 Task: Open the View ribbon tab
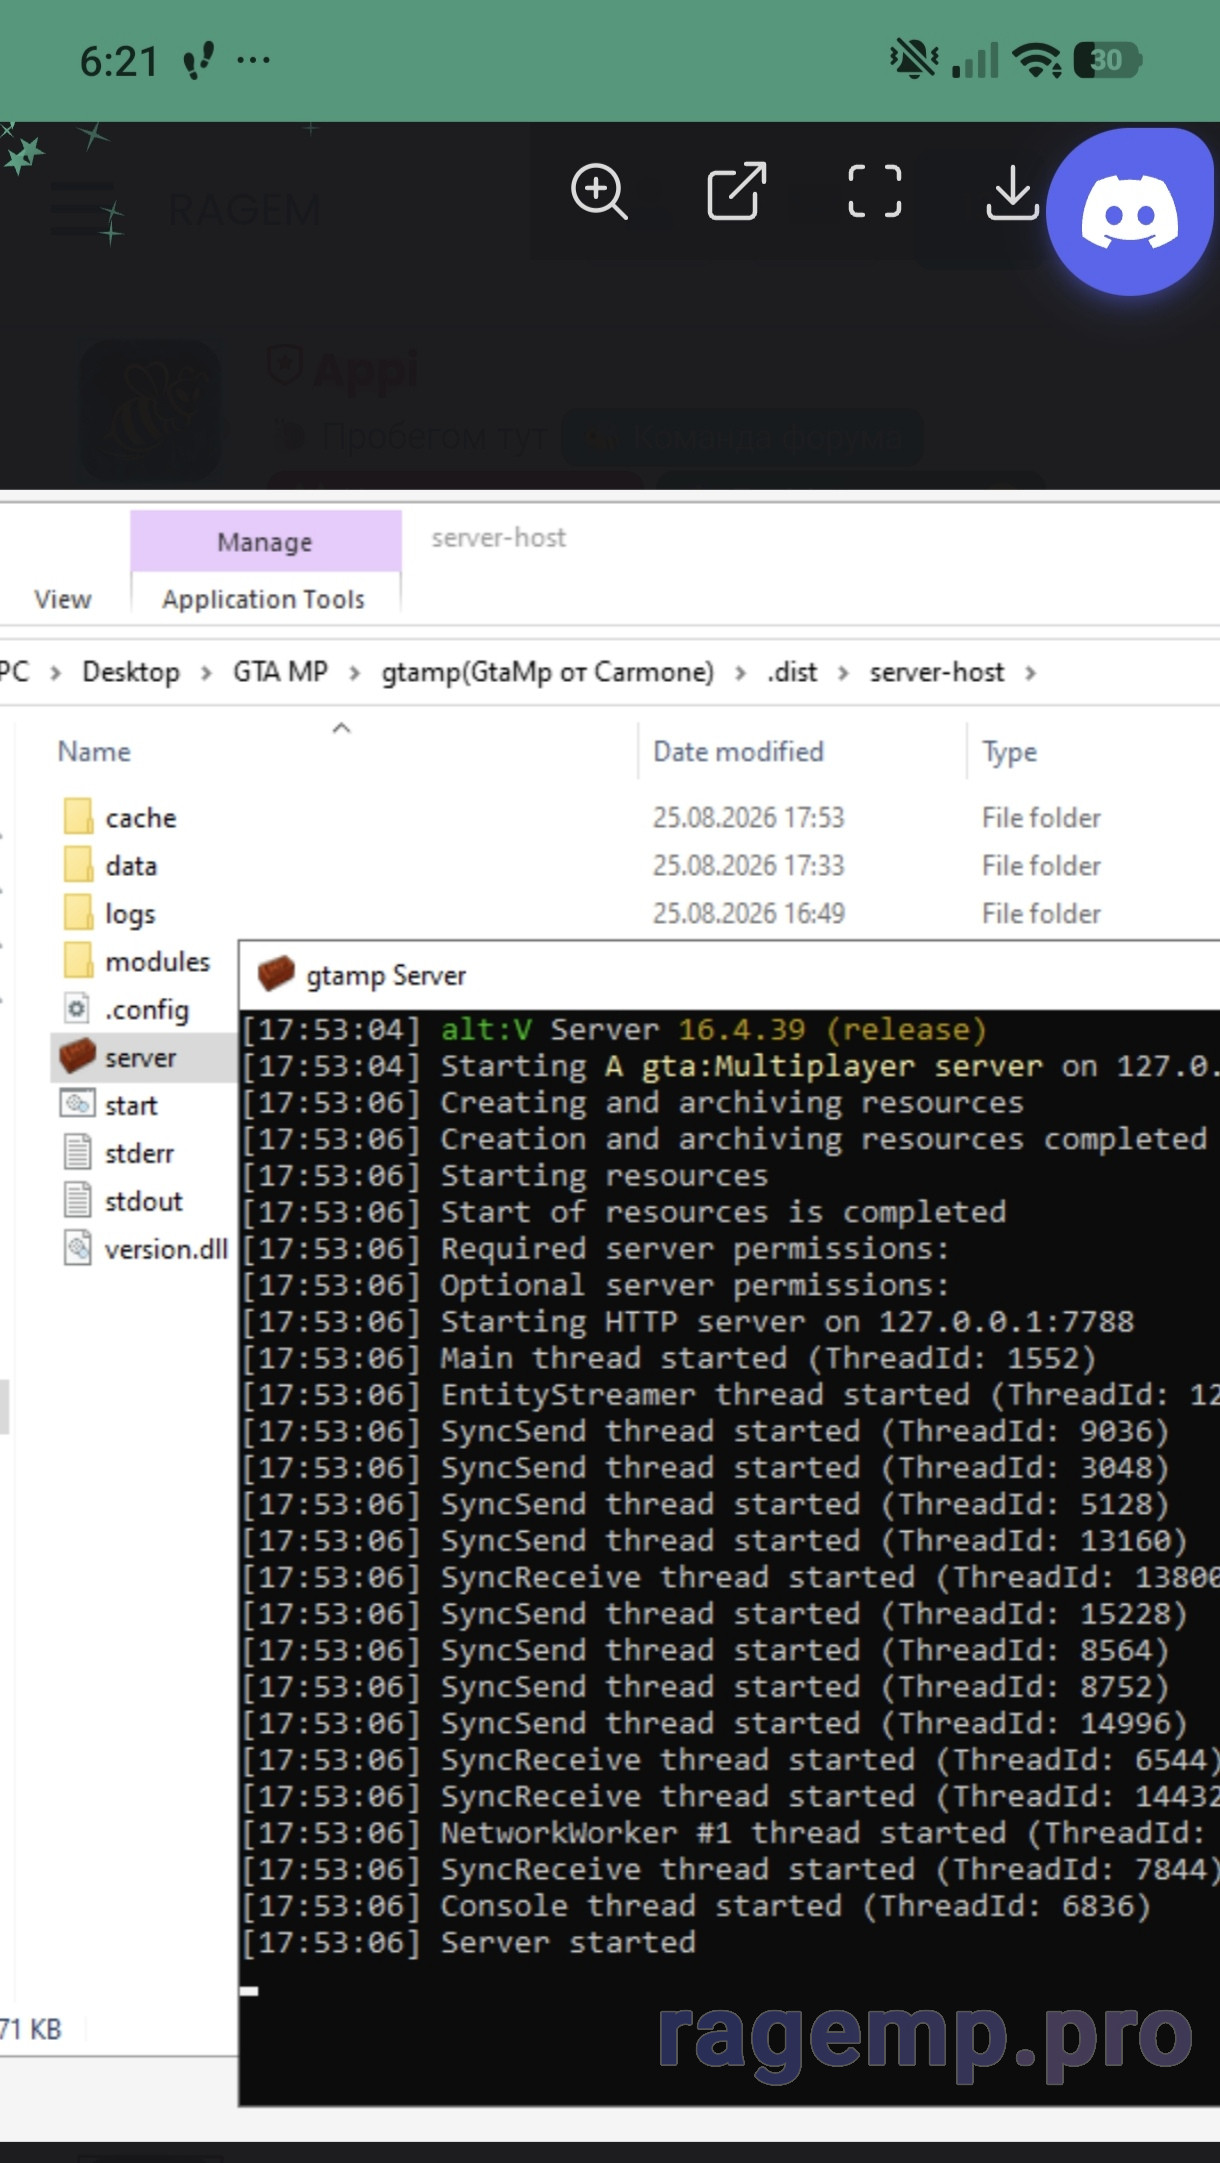point(63,599)
